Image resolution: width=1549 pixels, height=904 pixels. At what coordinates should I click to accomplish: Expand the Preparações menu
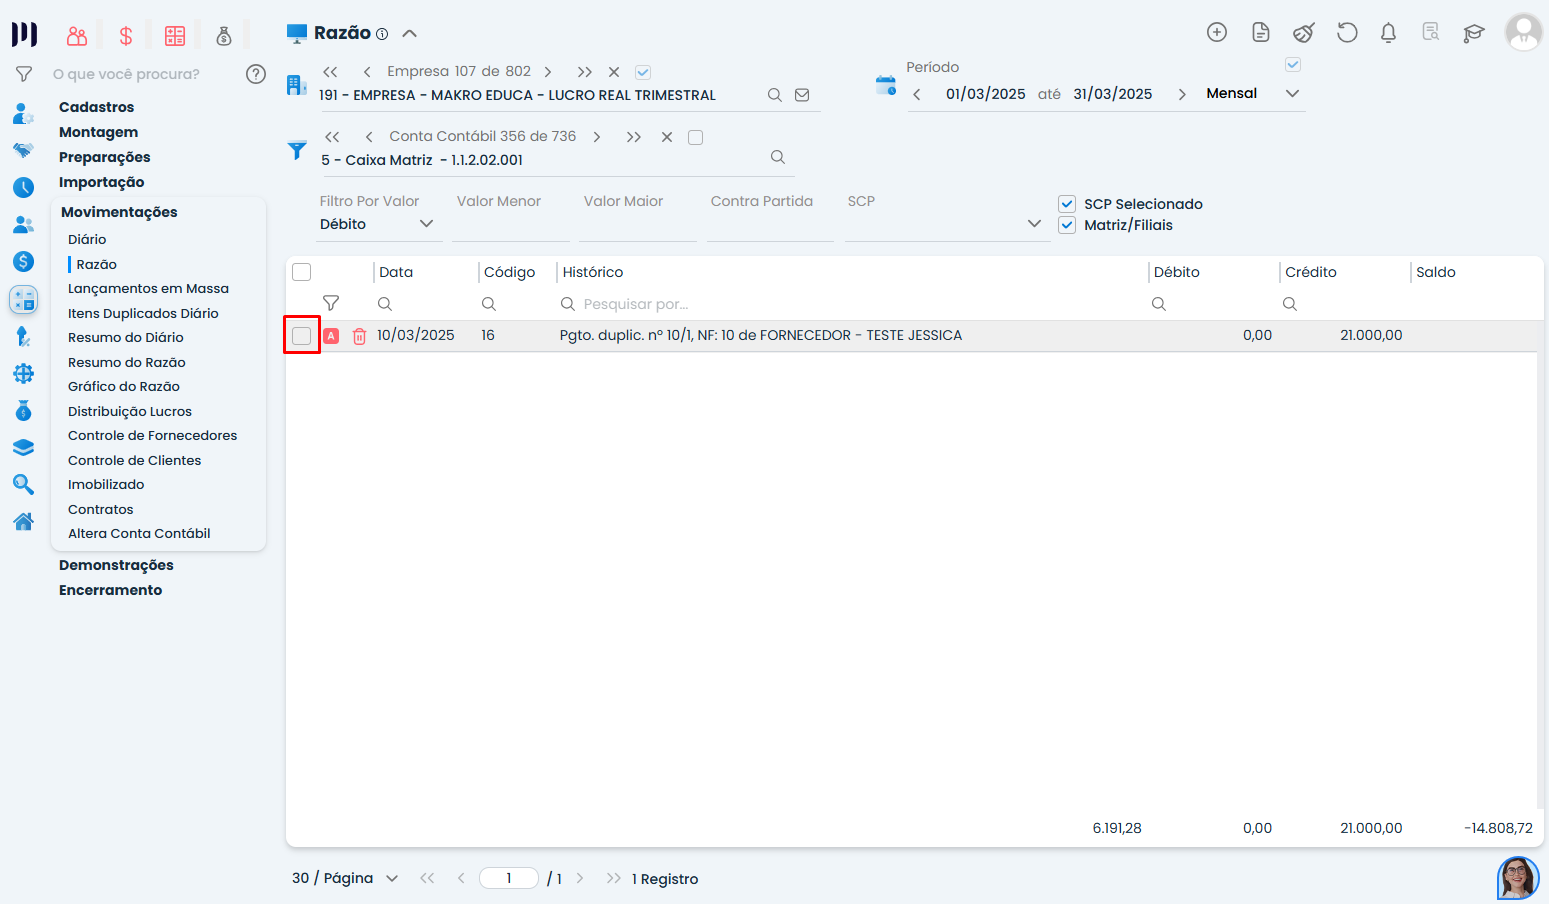(x=104, y=157)
